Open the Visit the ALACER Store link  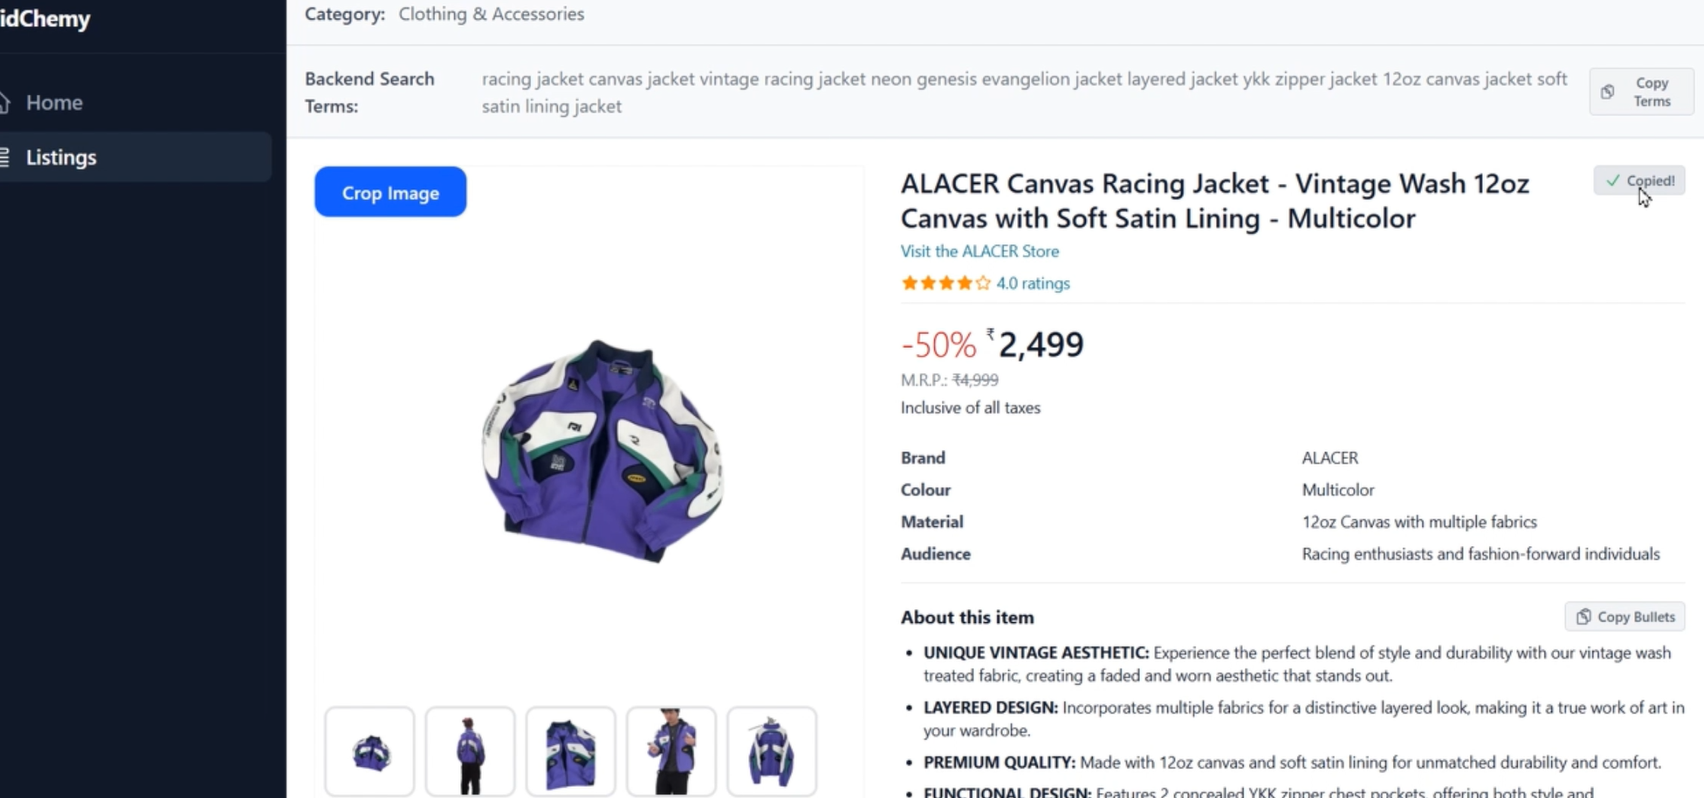(x=979, y=251)
